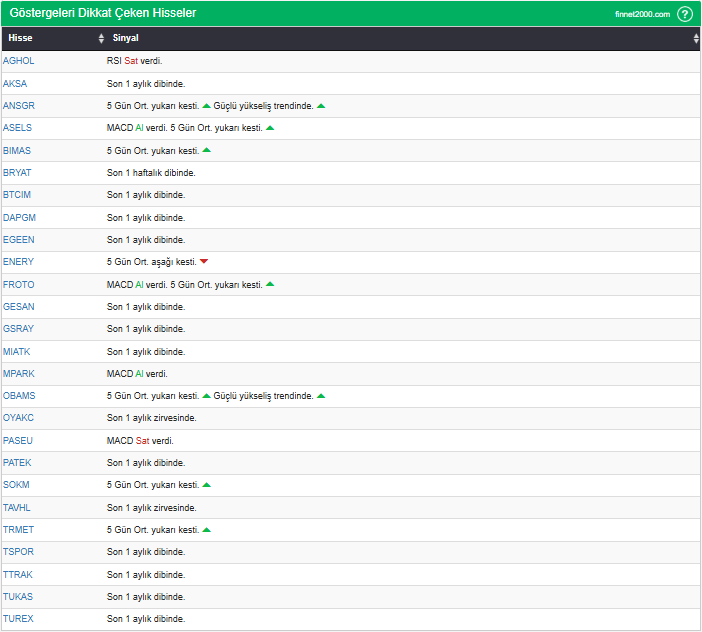Open the PASEU stock link
702x632 pixels.
[x=18, y=441]
